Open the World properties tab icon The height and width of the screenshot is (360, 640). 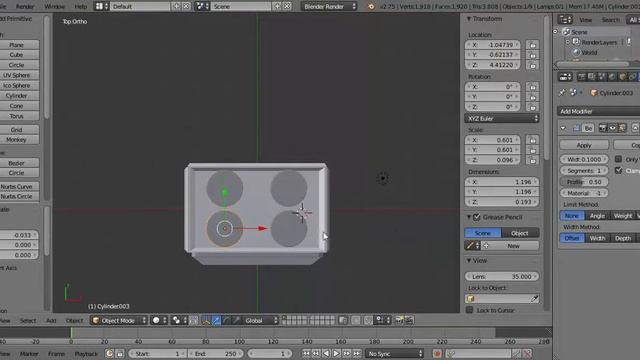612,77
